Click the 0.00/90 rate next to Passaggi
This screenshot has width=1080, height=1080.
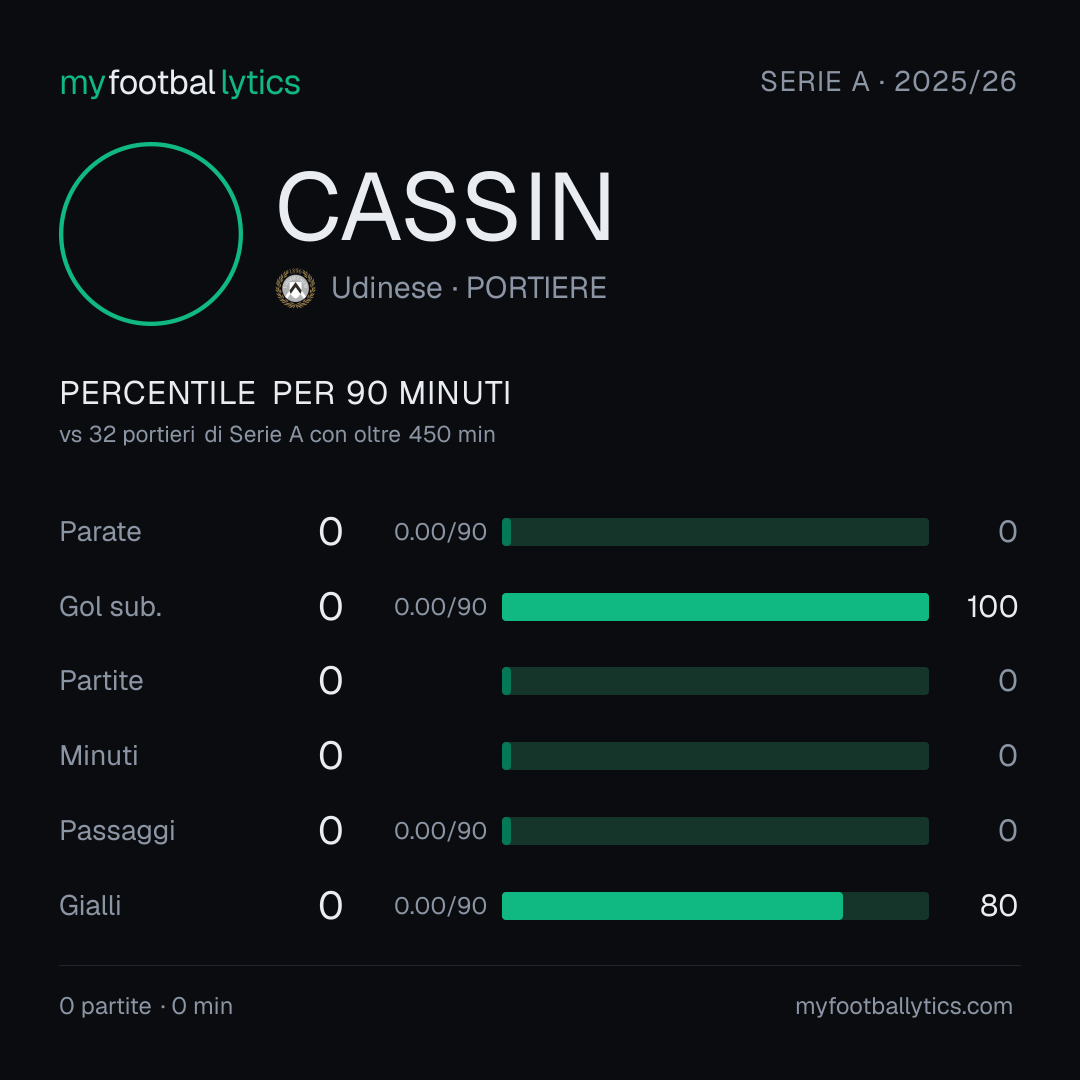[440, 831]
